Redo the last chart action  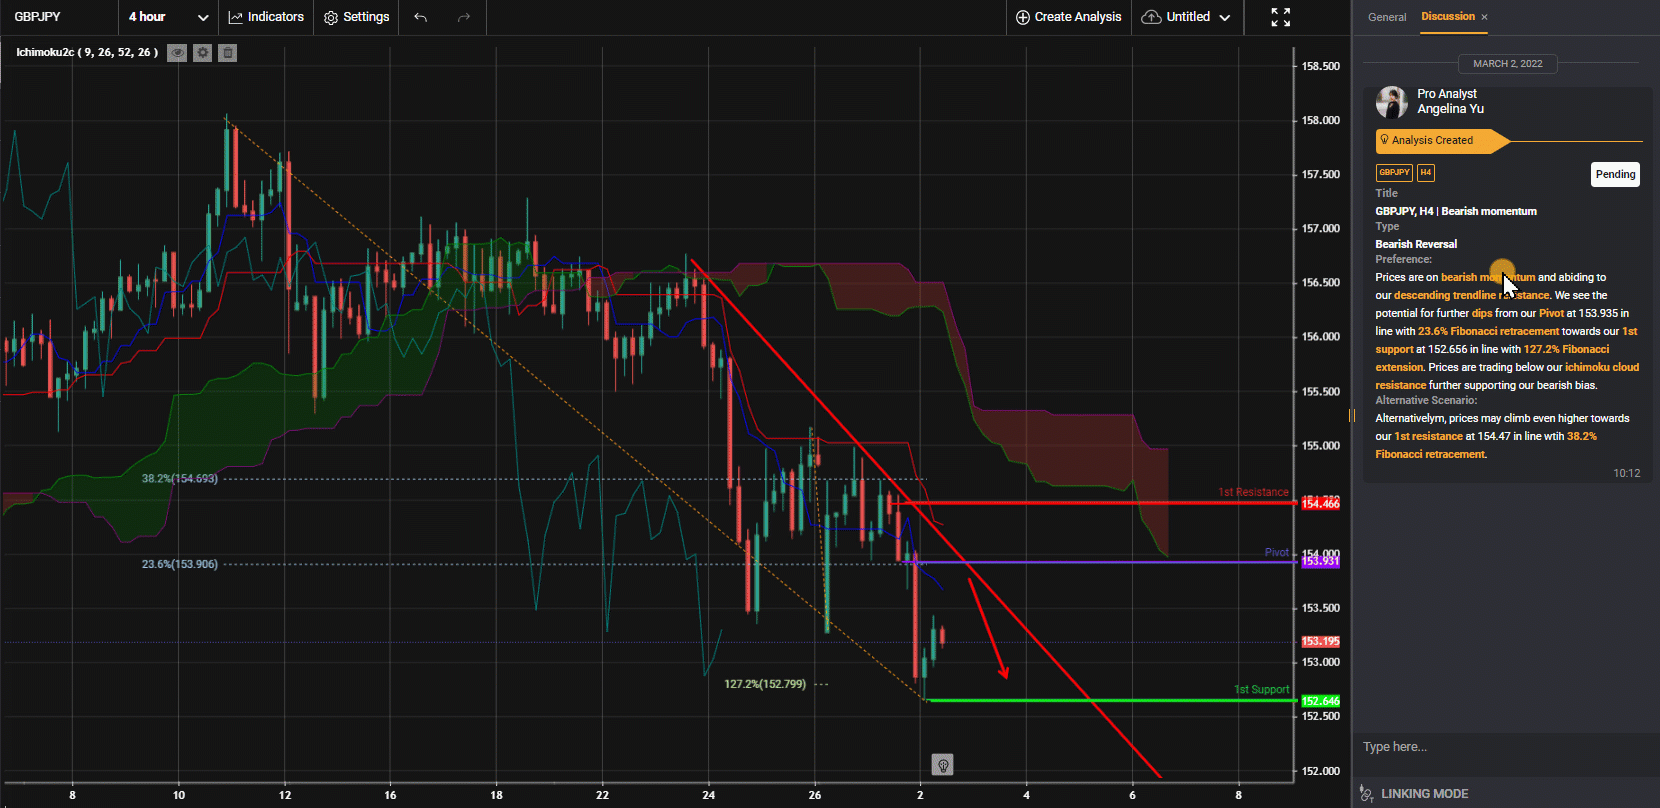[x=464, y=17]
